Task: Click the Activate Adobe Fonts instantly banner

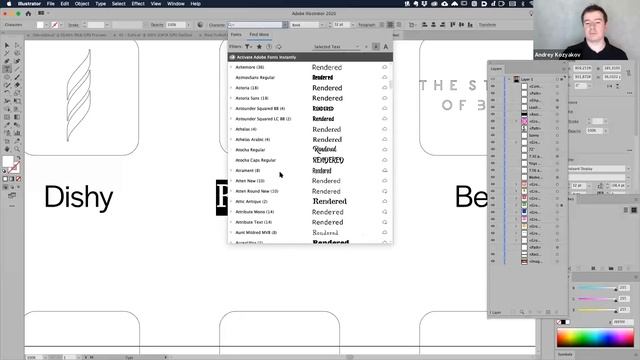Action: pyautogui.click(x=310, y=57)
